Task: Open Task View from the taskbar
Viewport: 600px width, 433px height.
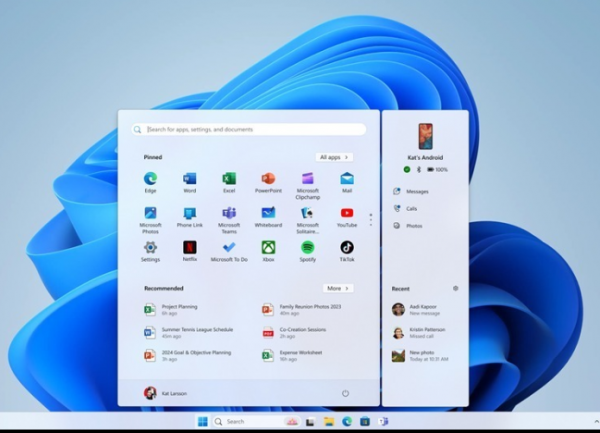Action: point(310,422)
